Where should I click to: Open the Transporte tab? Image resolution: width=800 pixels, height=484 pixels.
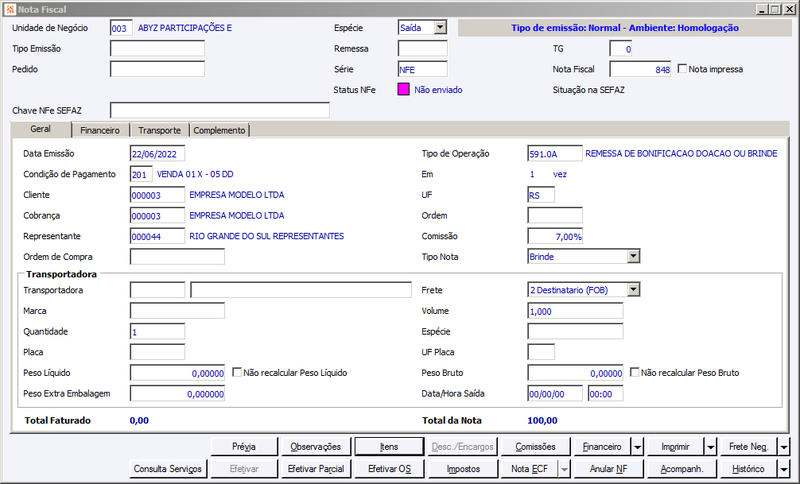(x=159, y=131)
